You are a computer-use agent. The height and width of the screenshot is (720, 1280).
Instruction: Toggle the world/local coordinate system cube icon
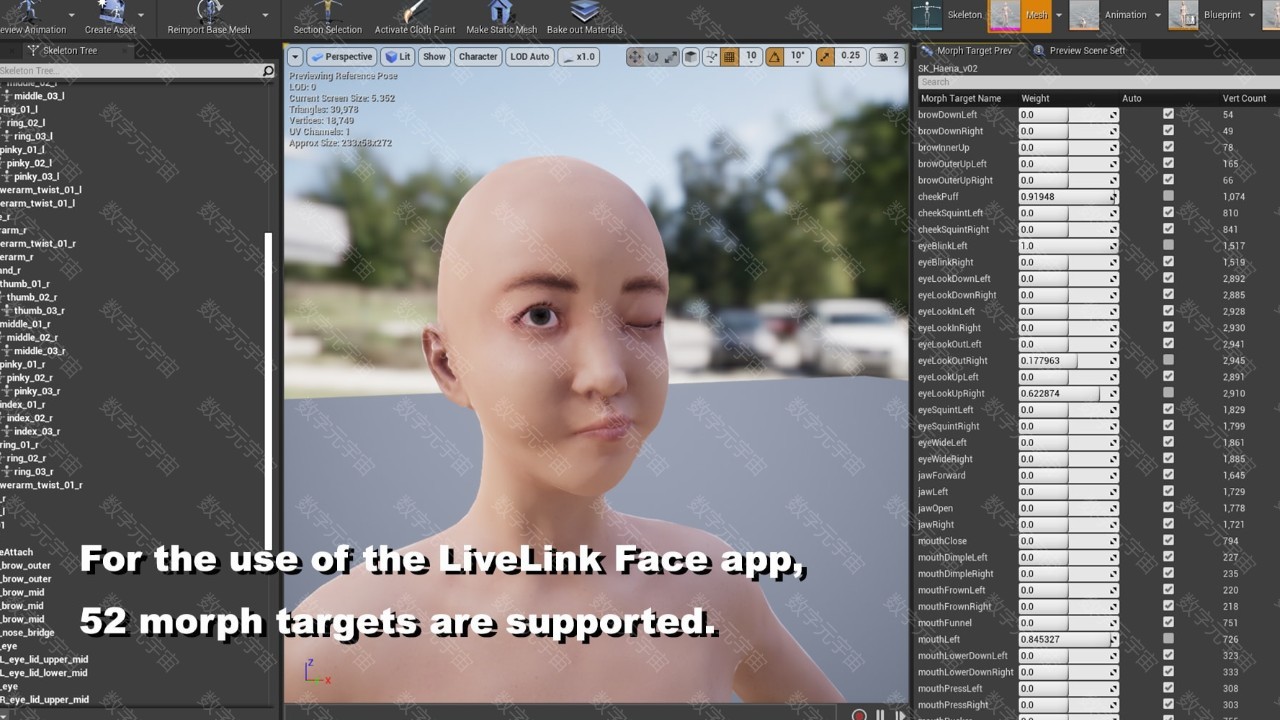tap(691, 57)
